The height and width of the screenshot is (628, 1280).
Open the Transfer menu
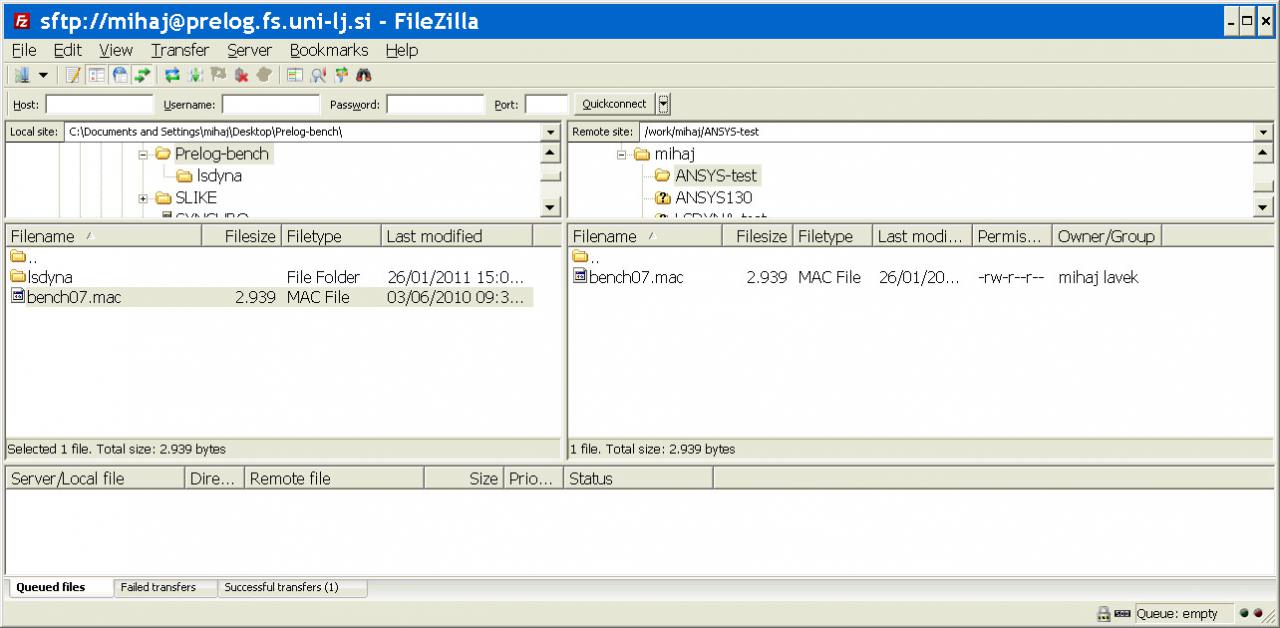pyautogui.click(x=180, y=50)
